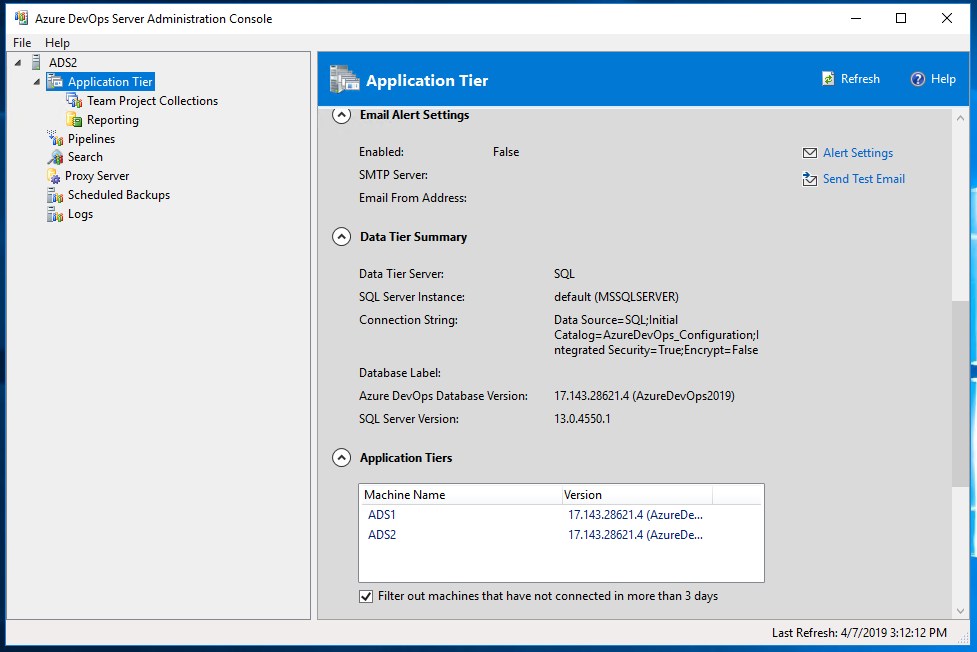Viewport: 977px width, 652px height.
Task: Click the Version column header
Action: point(637,495)
